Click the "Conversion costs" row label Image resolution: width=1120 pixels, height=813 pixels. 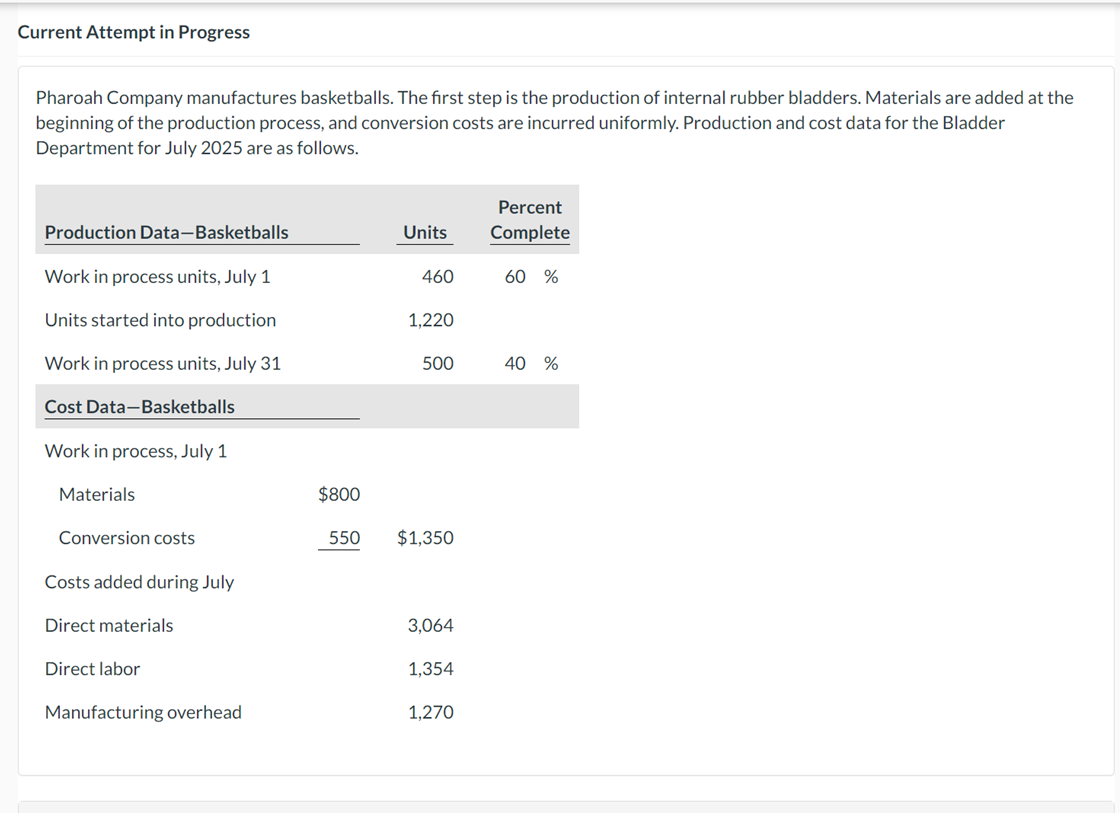point(127,538)
